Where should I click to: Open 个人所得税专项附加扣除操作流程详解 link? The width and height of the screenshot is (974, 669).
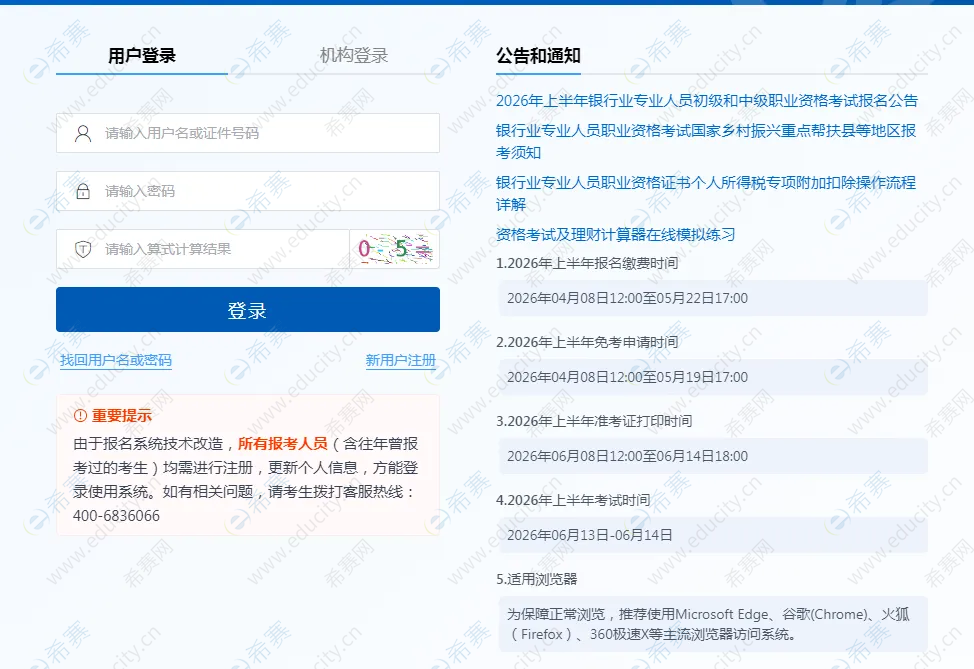[x=706, y=193]
